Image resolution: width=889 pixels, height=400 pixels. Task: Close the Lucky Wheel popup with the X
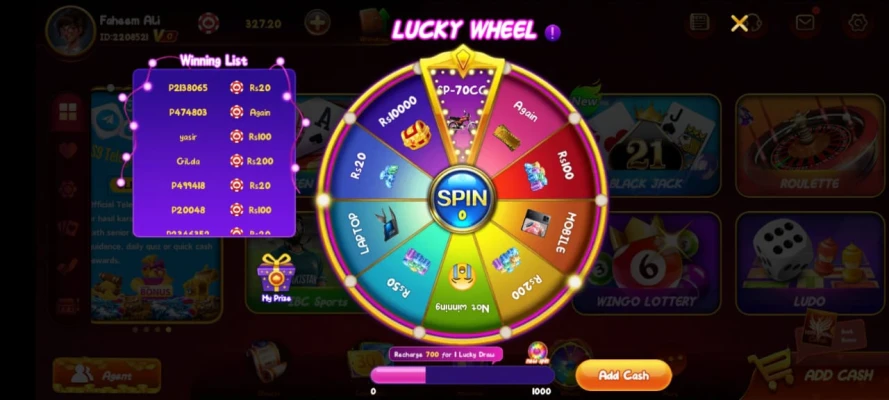pyautogui.click(x=739, y=23)
